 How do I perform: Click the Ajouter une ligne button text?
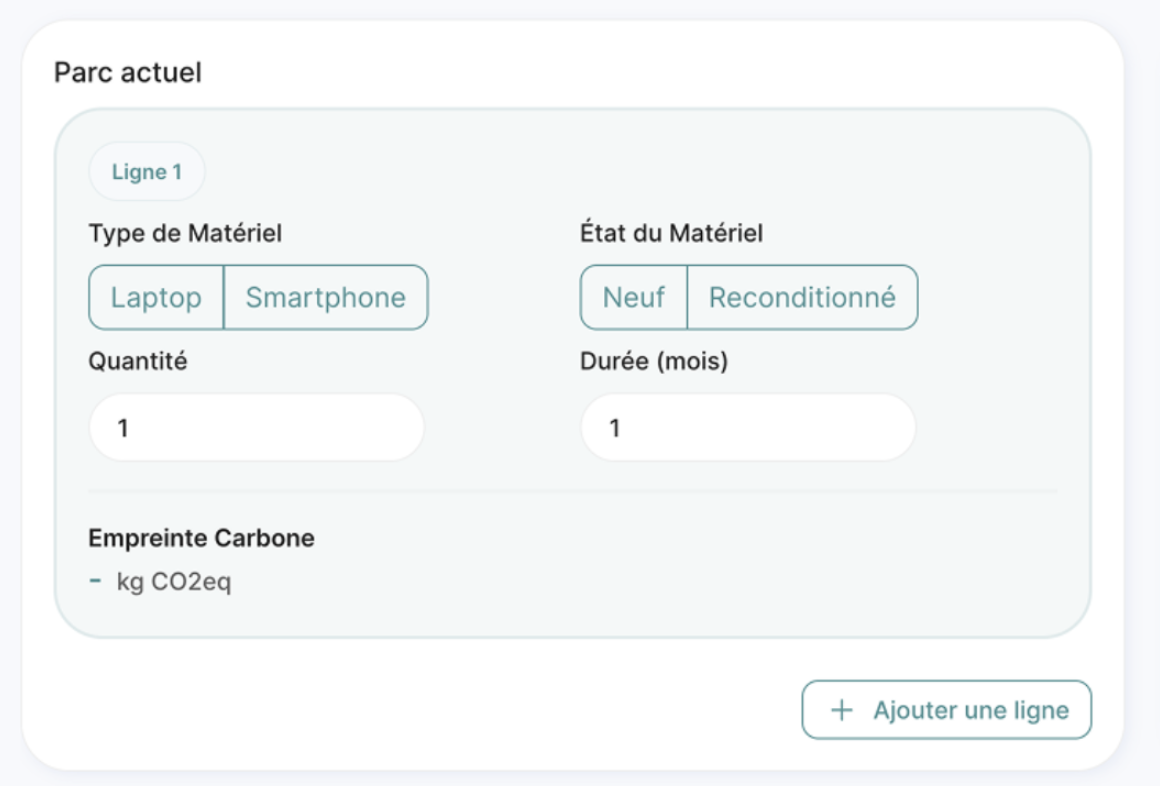(971, 711)
